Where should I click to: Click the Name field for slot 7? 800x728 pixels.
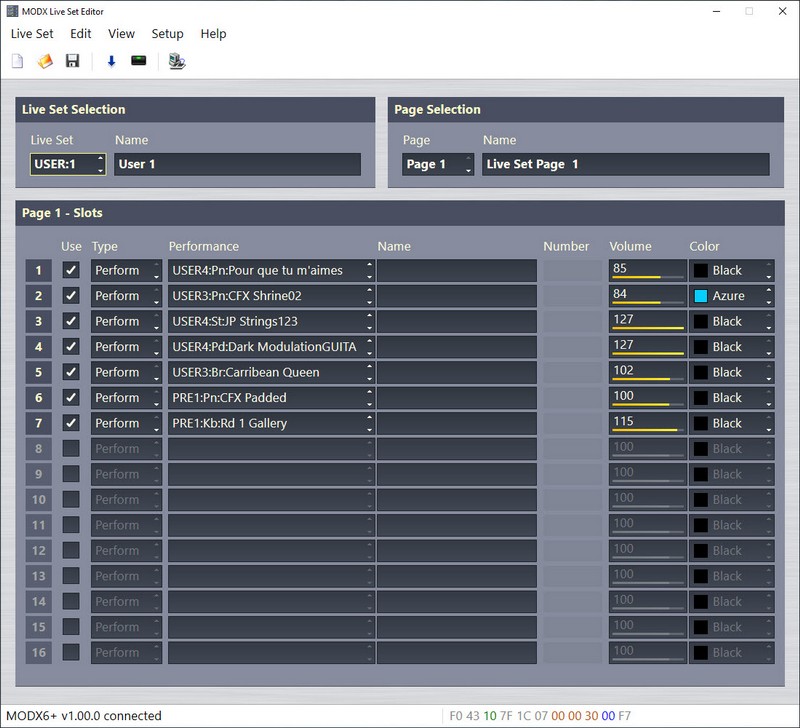click(x=456, y=423)
